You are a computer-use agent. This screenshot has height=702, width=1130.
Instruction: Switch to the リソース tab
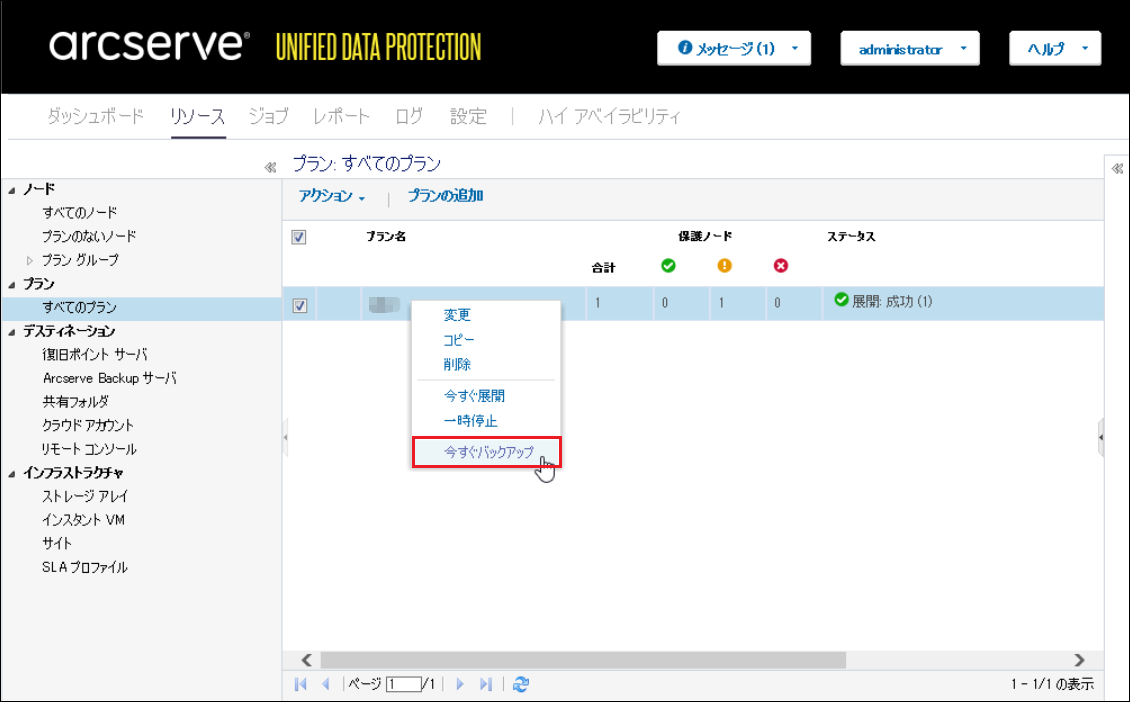pyautogui.click(x=197, y=116)
